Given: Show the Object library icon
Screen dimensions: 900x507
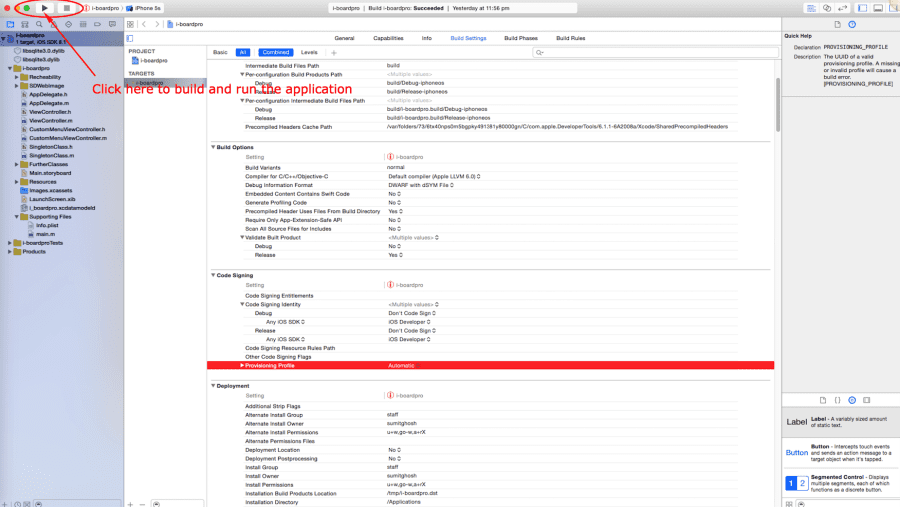Looking at the screenshot, I should tap(852, 400).
